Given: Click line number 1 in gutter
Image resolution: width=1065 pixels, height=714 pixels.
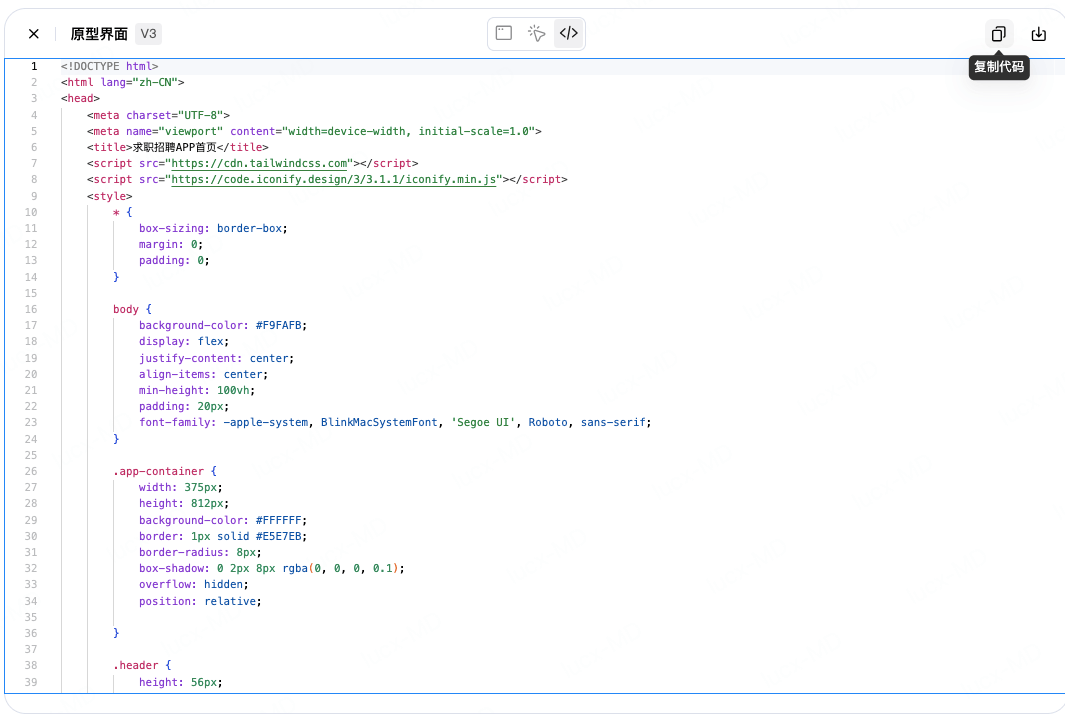Looking at the screenshot, I should [34, 67].
